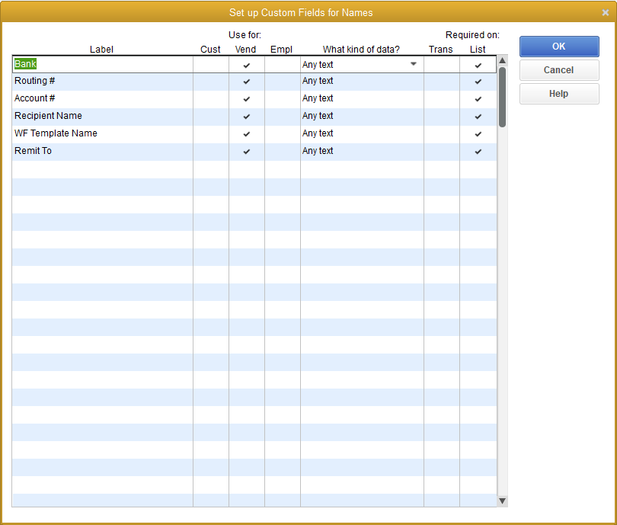This screenshot has height=525, width=617.
Task: Toggle Vend checkmark for Remit To row
Action: tap(246, 152)
